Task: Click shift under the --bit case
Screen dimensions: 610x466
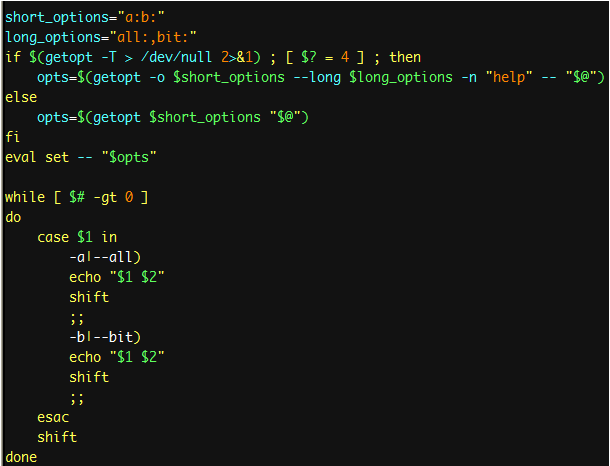Action: tap(89, 377)
